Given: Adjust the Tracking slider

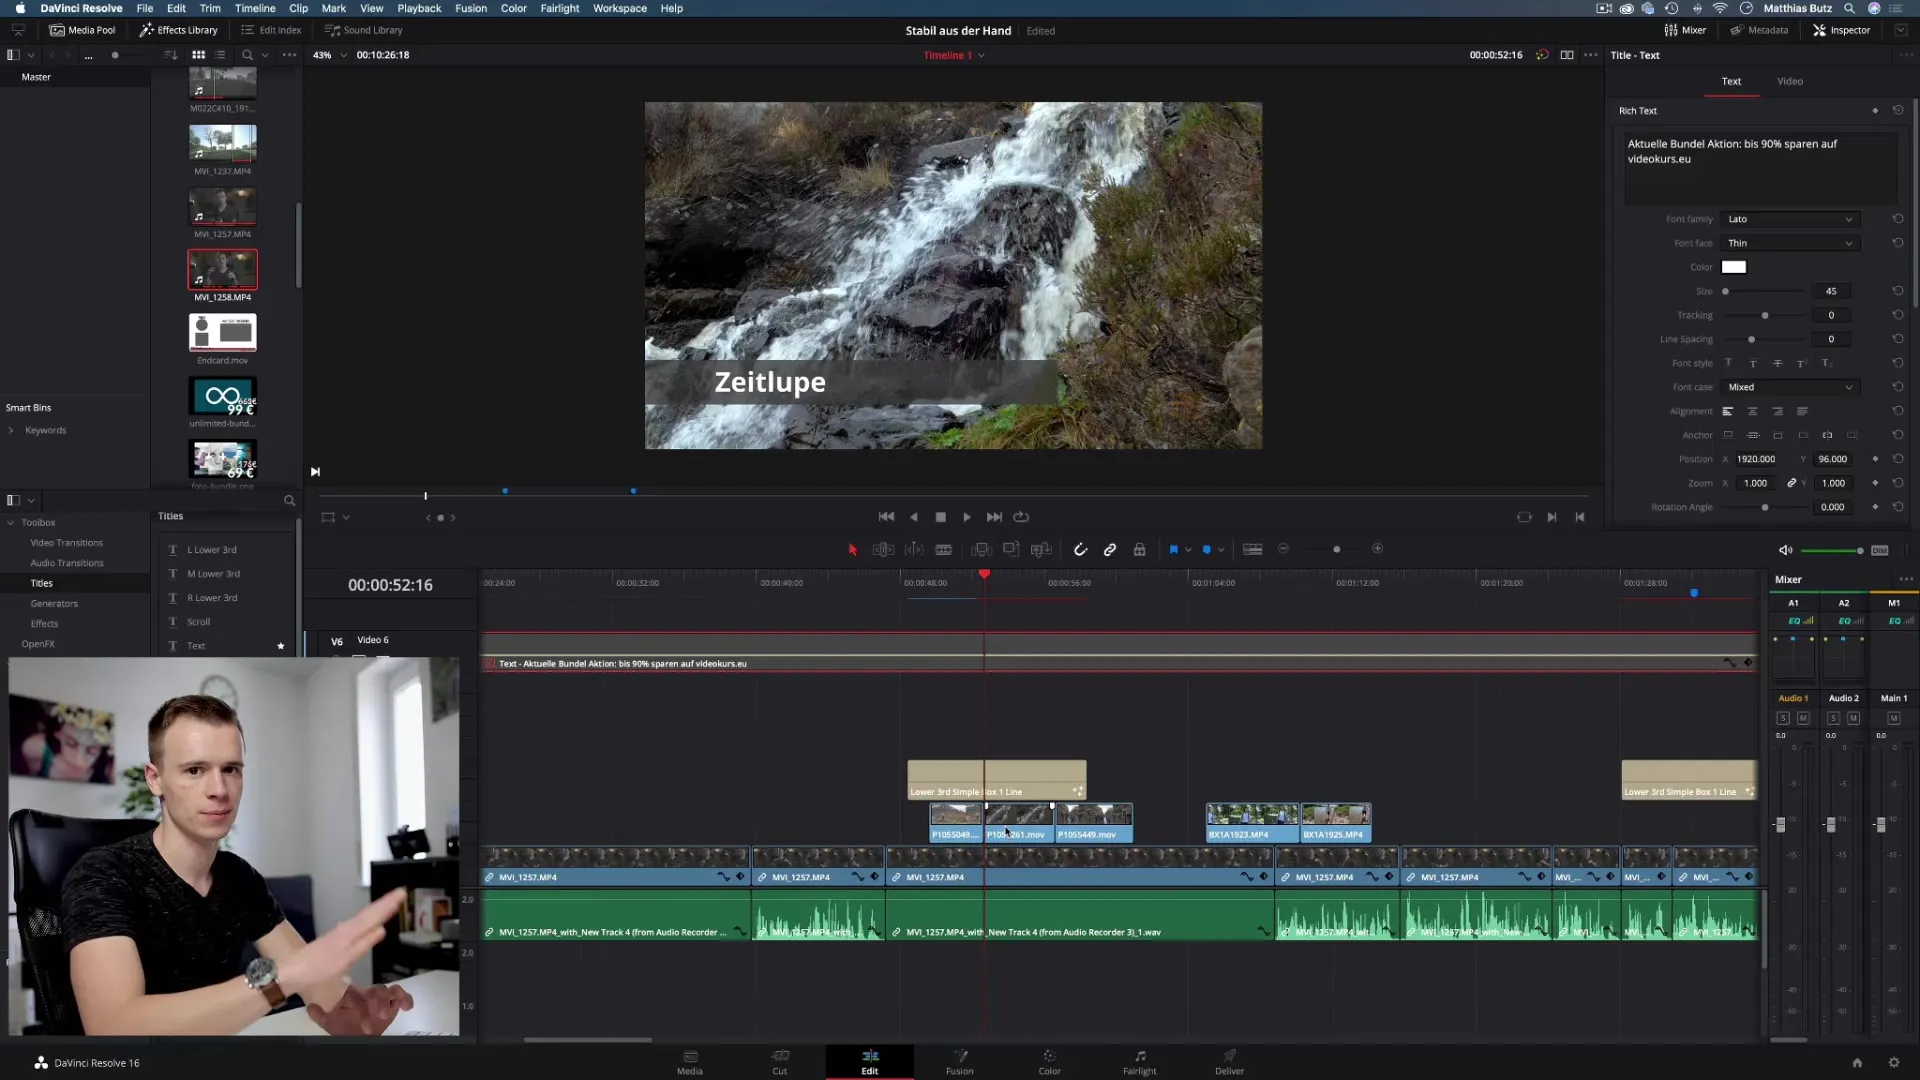Looking at the screenshot, I should (x=1764, y=315).
